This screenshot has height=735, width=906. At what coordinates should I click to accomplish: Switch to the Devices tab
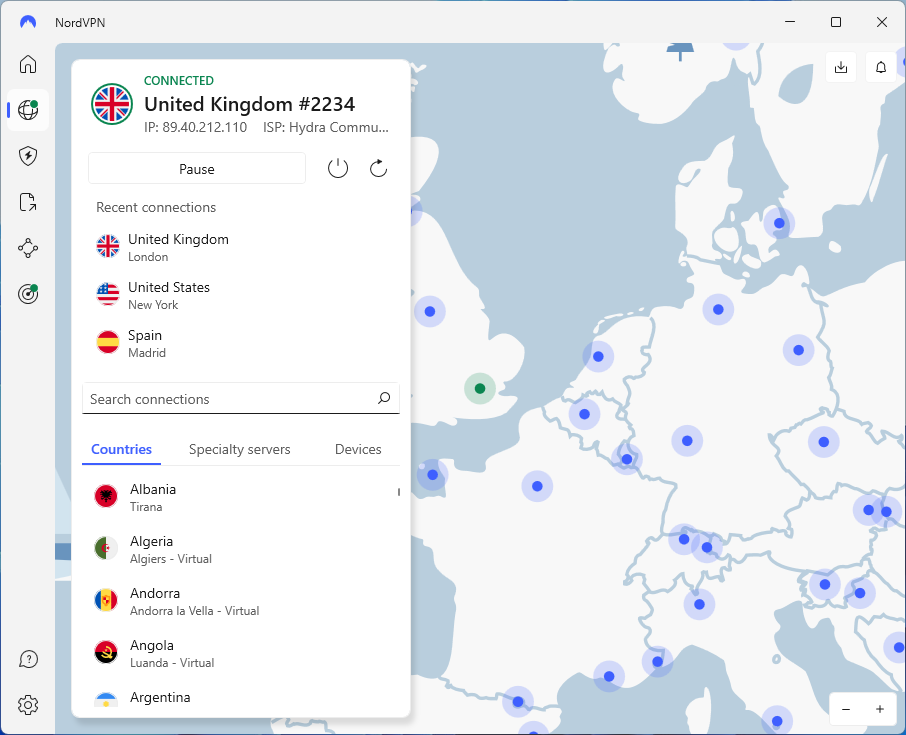358,450
